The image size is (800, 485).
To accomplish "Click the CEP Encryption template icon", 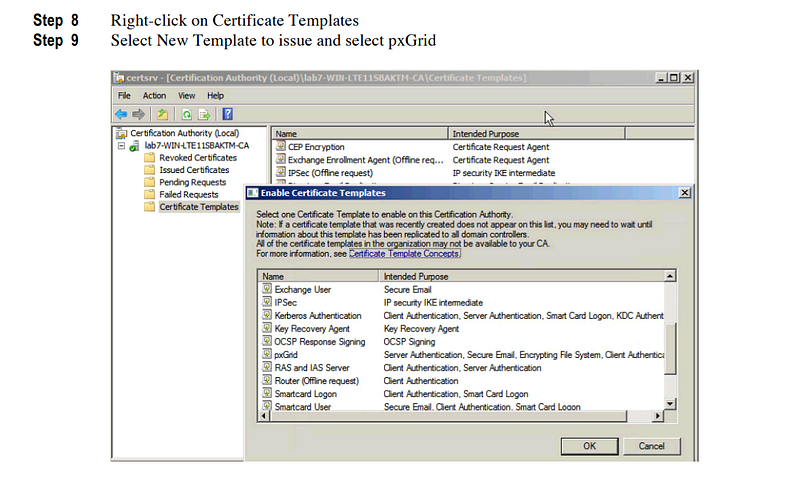I will click(x=281, y=146).
